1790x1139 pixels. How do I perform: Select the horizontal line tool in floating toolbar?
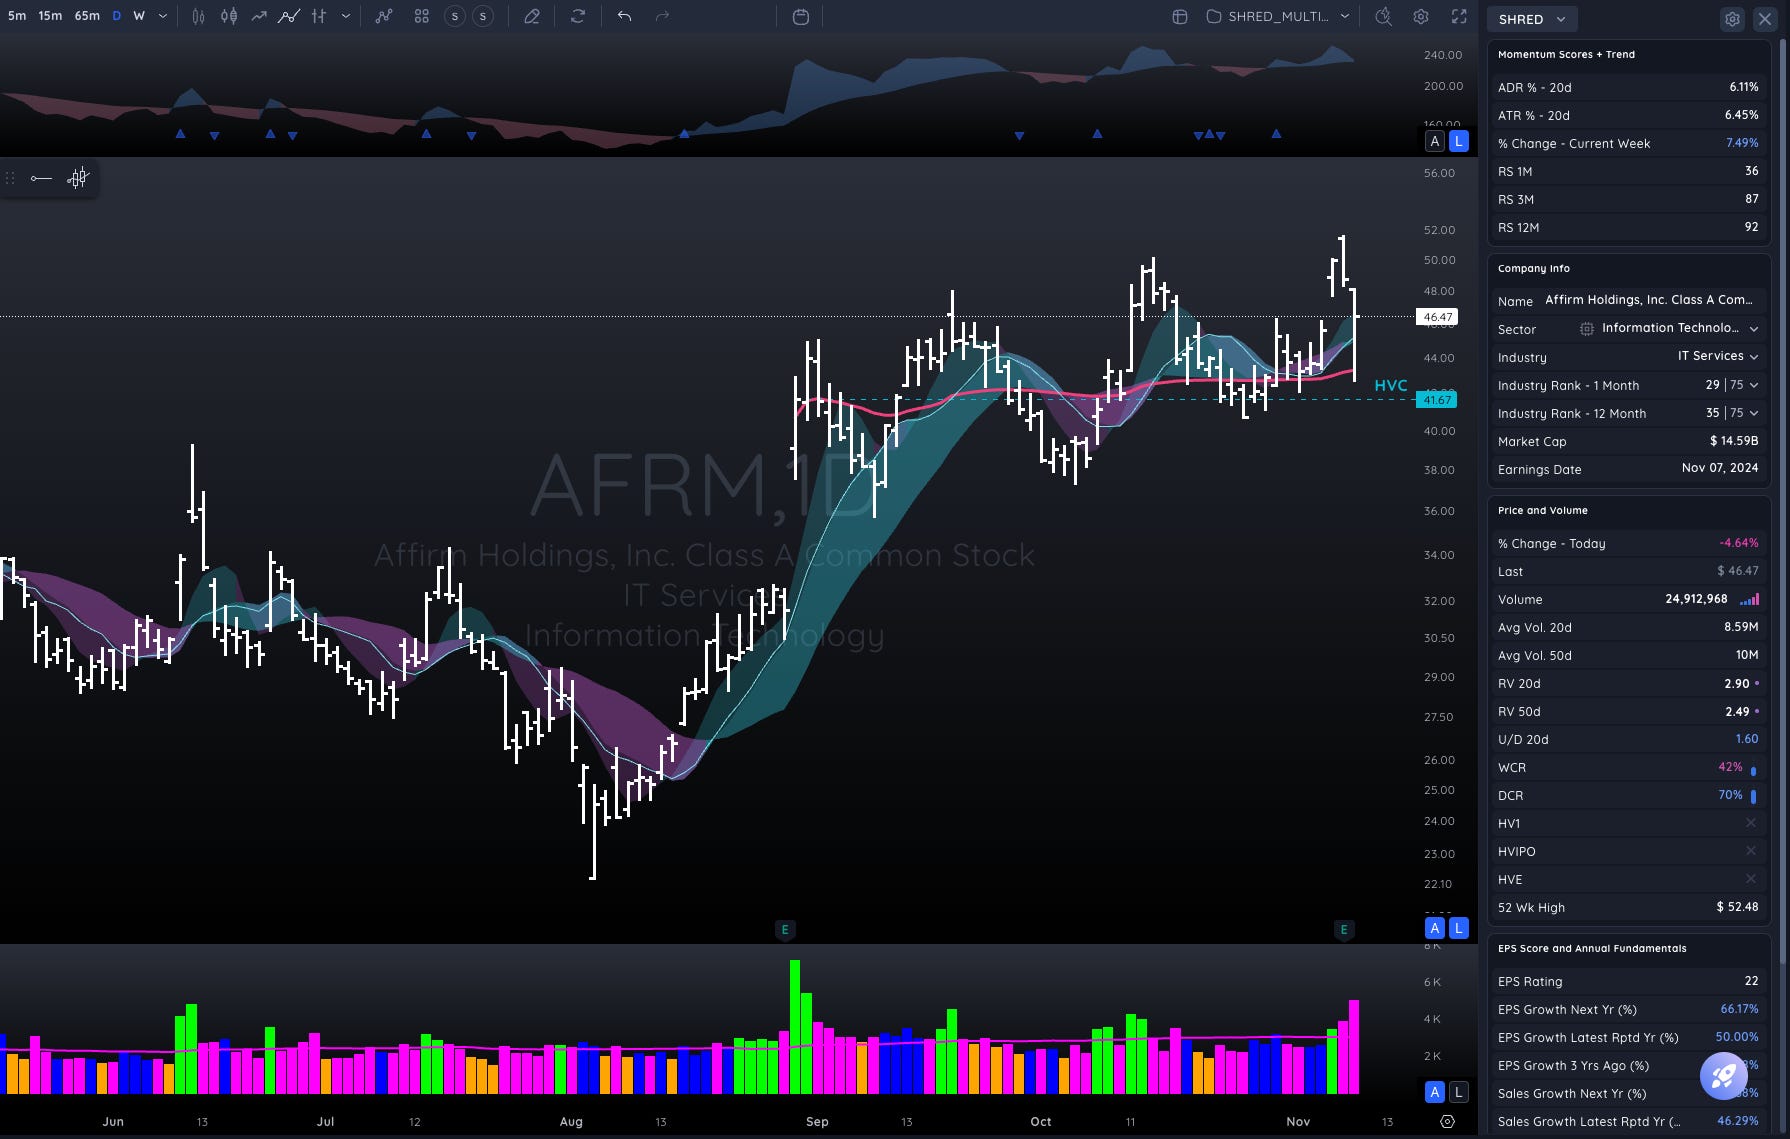pos(41,178)
